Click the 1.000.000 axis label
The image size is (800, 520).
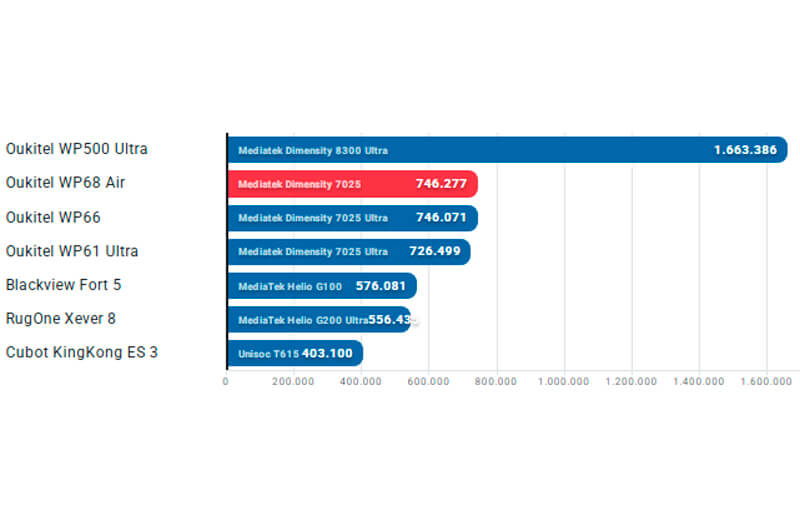[563, 381]
